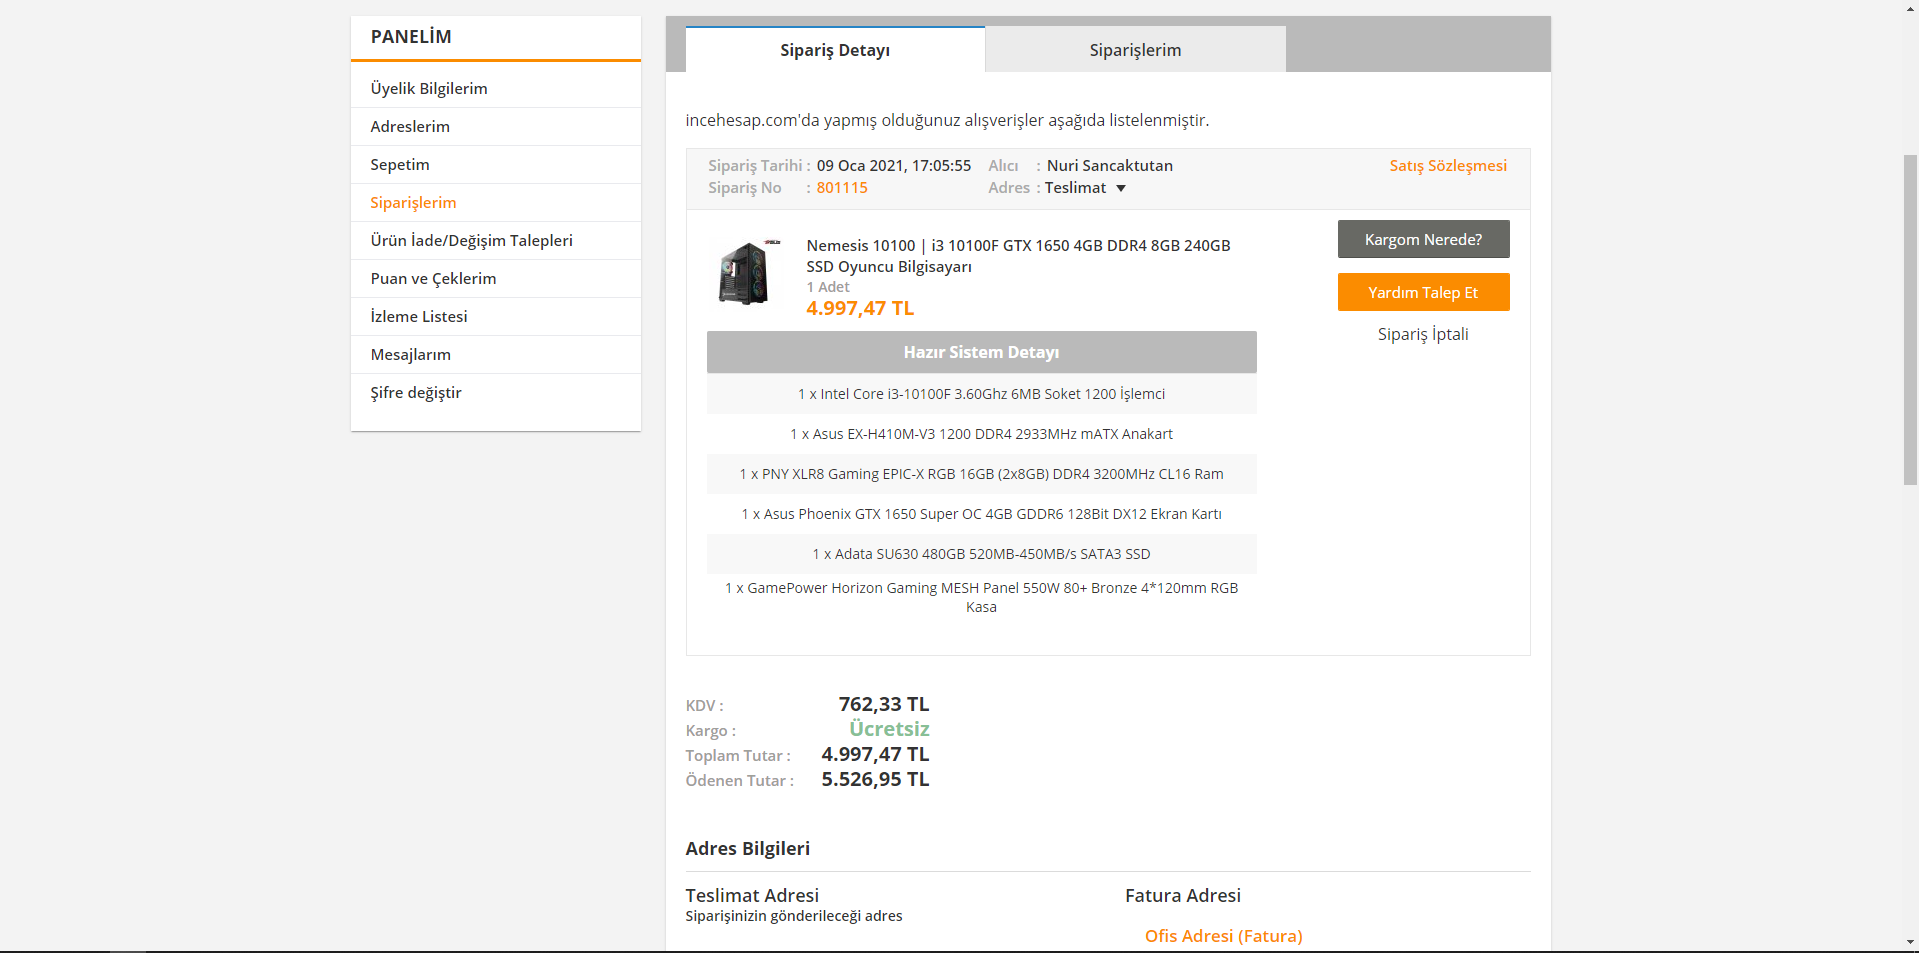Open order number 801115 link
This screenshot has height=953, width=1919.
(x=842, y=188)
